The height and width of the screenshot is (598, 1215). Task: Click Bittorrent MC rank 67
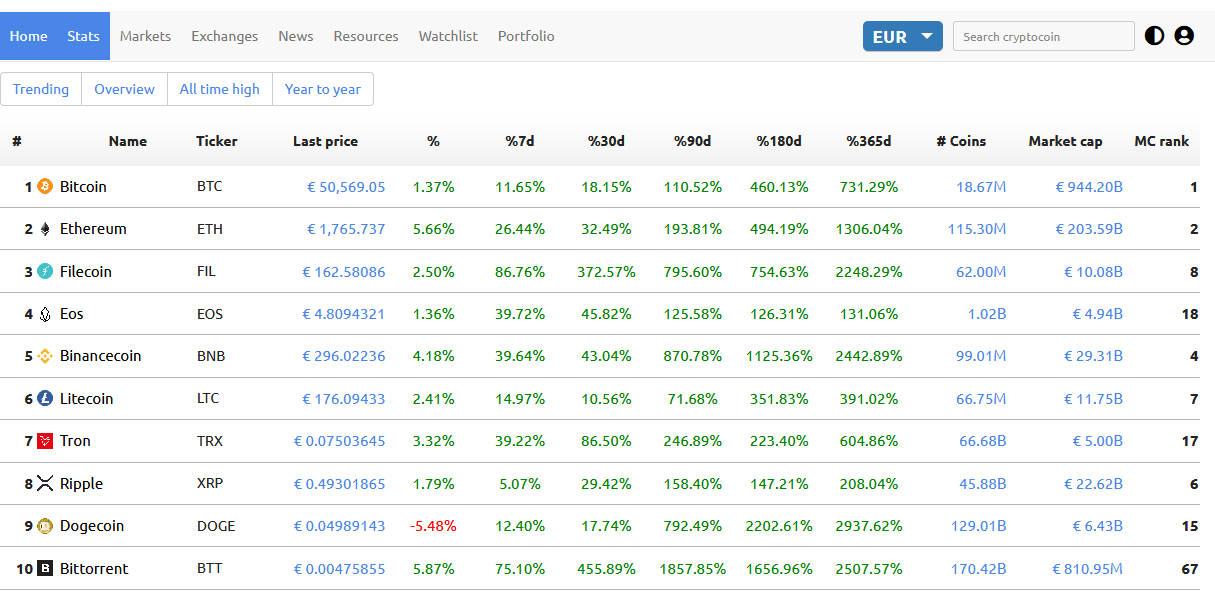pos(1189,568)
